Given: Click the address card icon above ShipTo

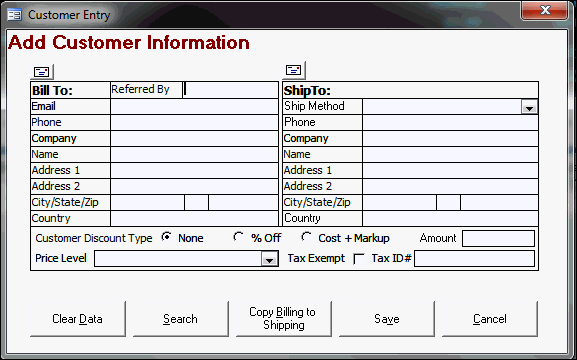Looking at the screenshot, I should click(x=294, y=70).
